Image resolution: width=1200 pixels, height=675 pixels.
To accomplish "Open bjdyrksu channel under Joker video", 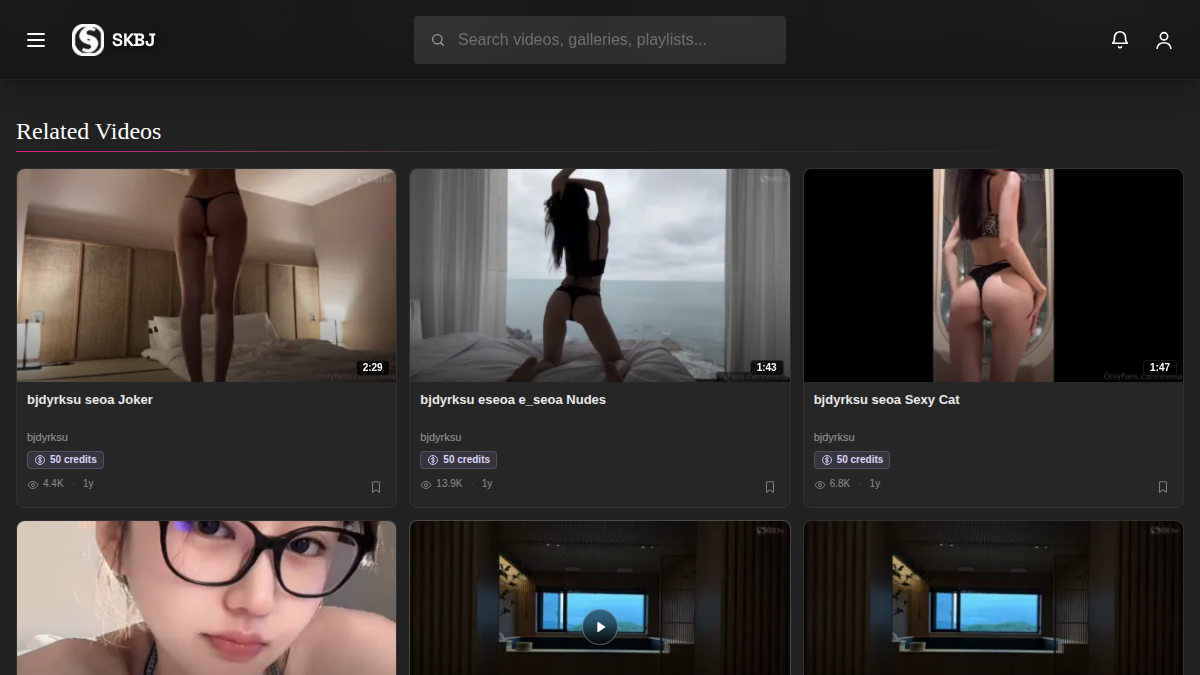I will tap(47, 437).
